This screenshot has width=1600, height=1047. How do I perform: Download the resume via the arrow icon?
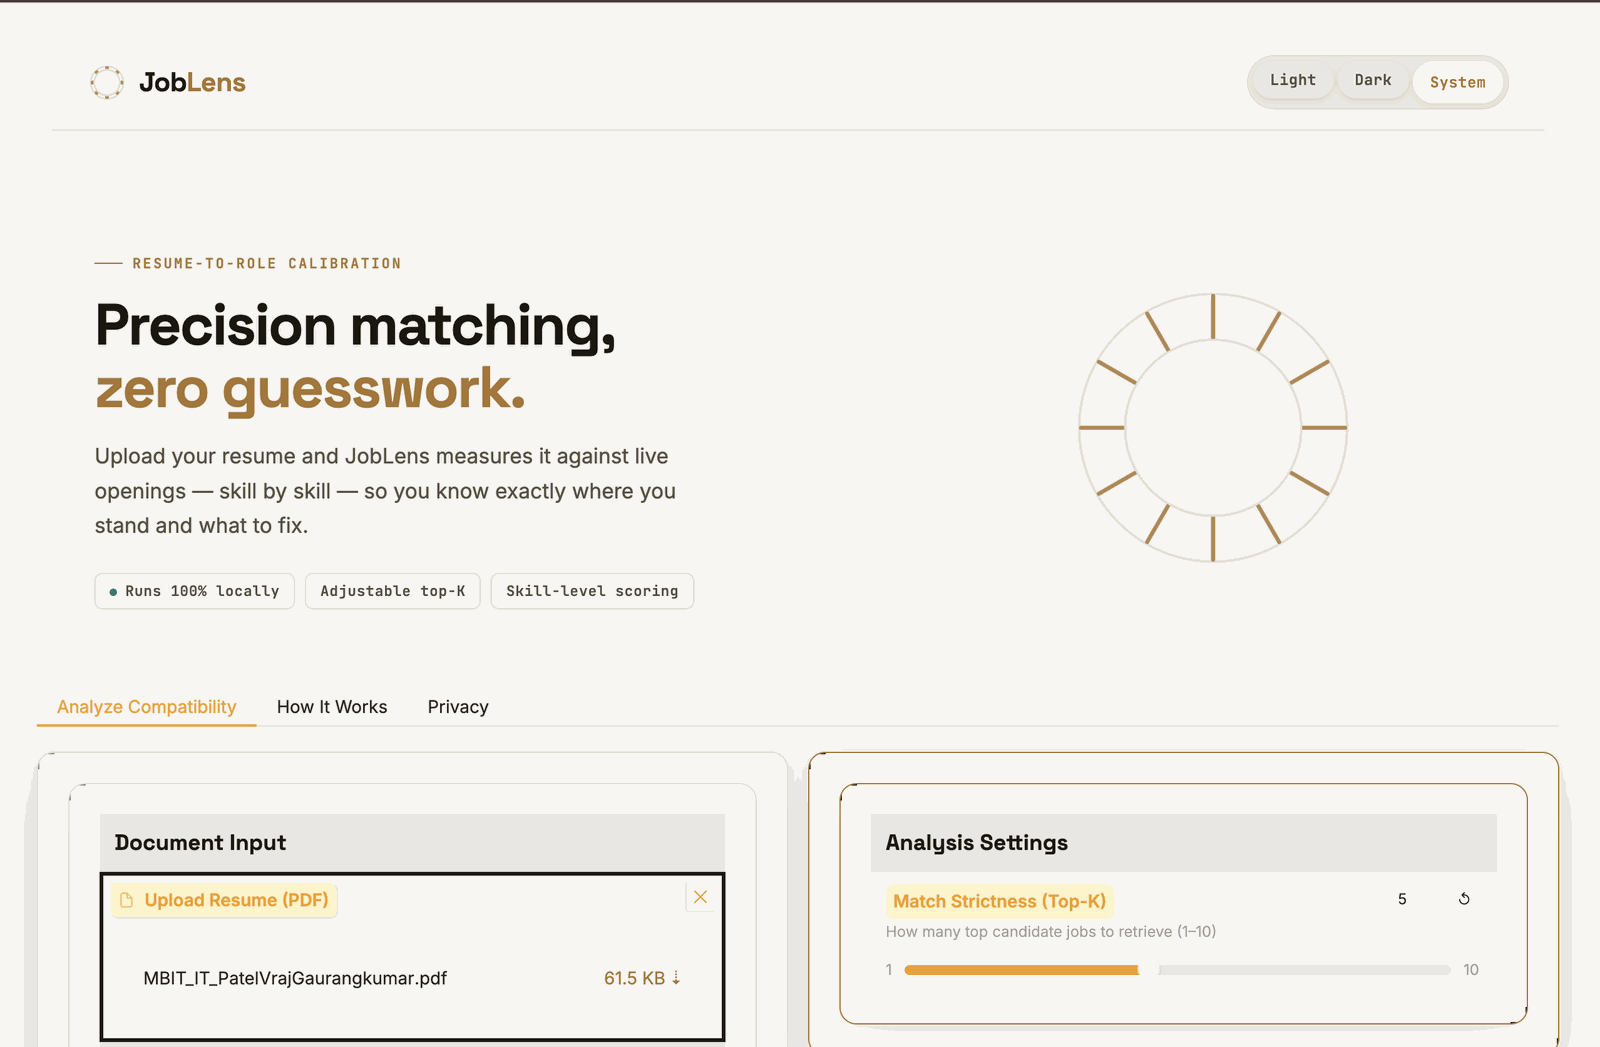pyautogui.click(x=676, y=978)
